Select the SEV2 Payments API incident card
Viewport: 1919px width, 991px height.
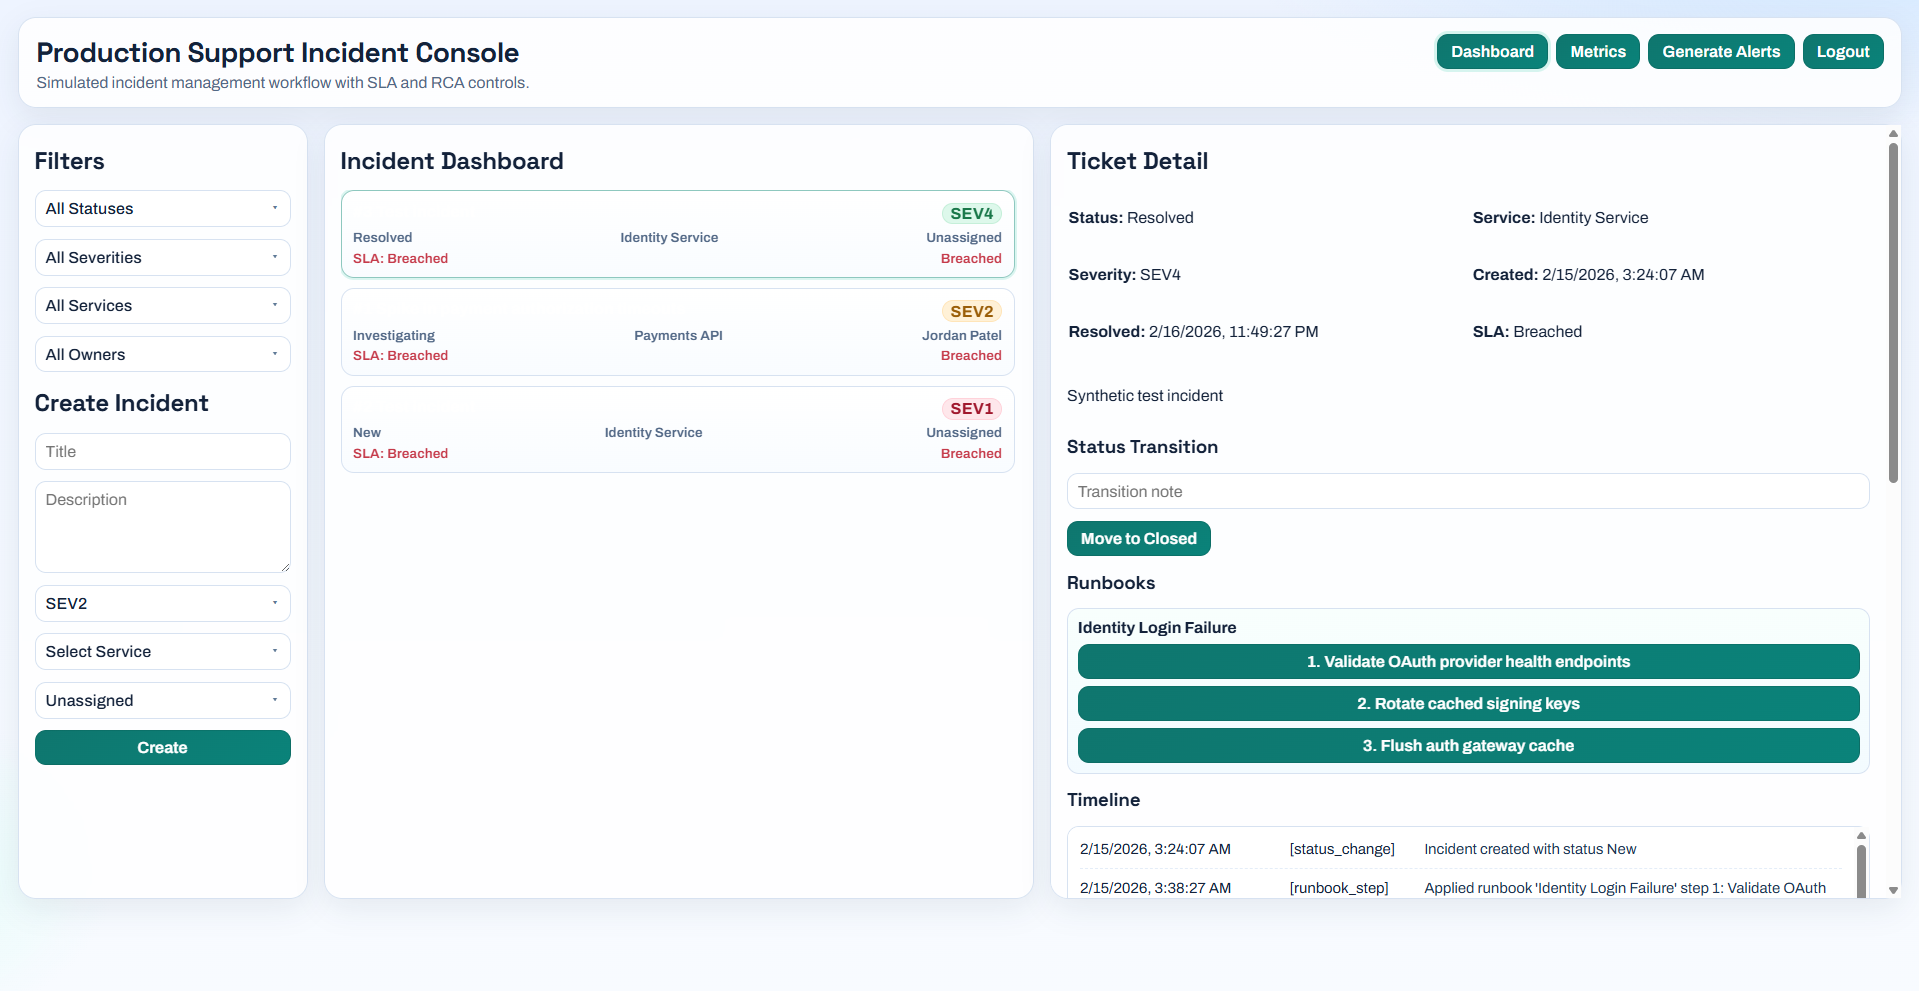pyautogui.click(x=677, y=331)
